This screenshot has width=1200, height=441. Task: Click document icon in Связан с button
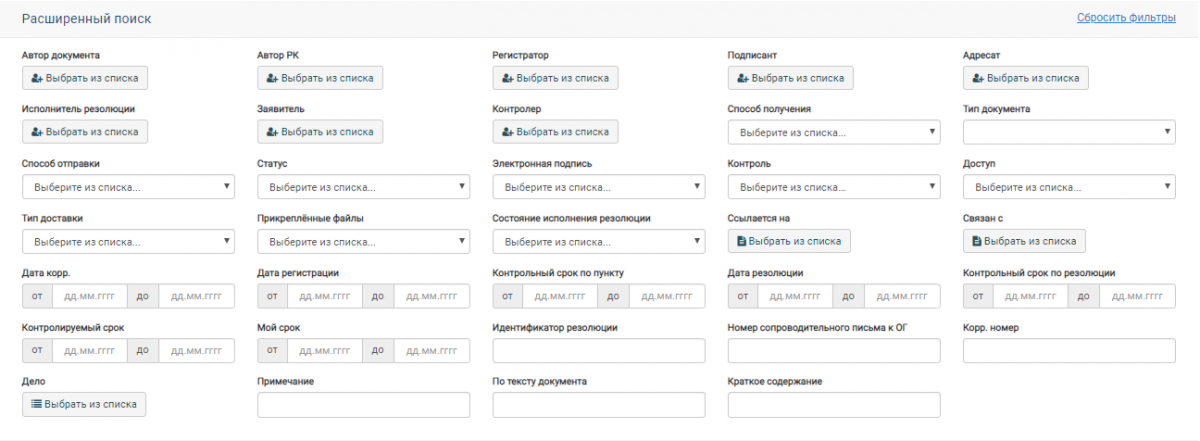point(978,241)
